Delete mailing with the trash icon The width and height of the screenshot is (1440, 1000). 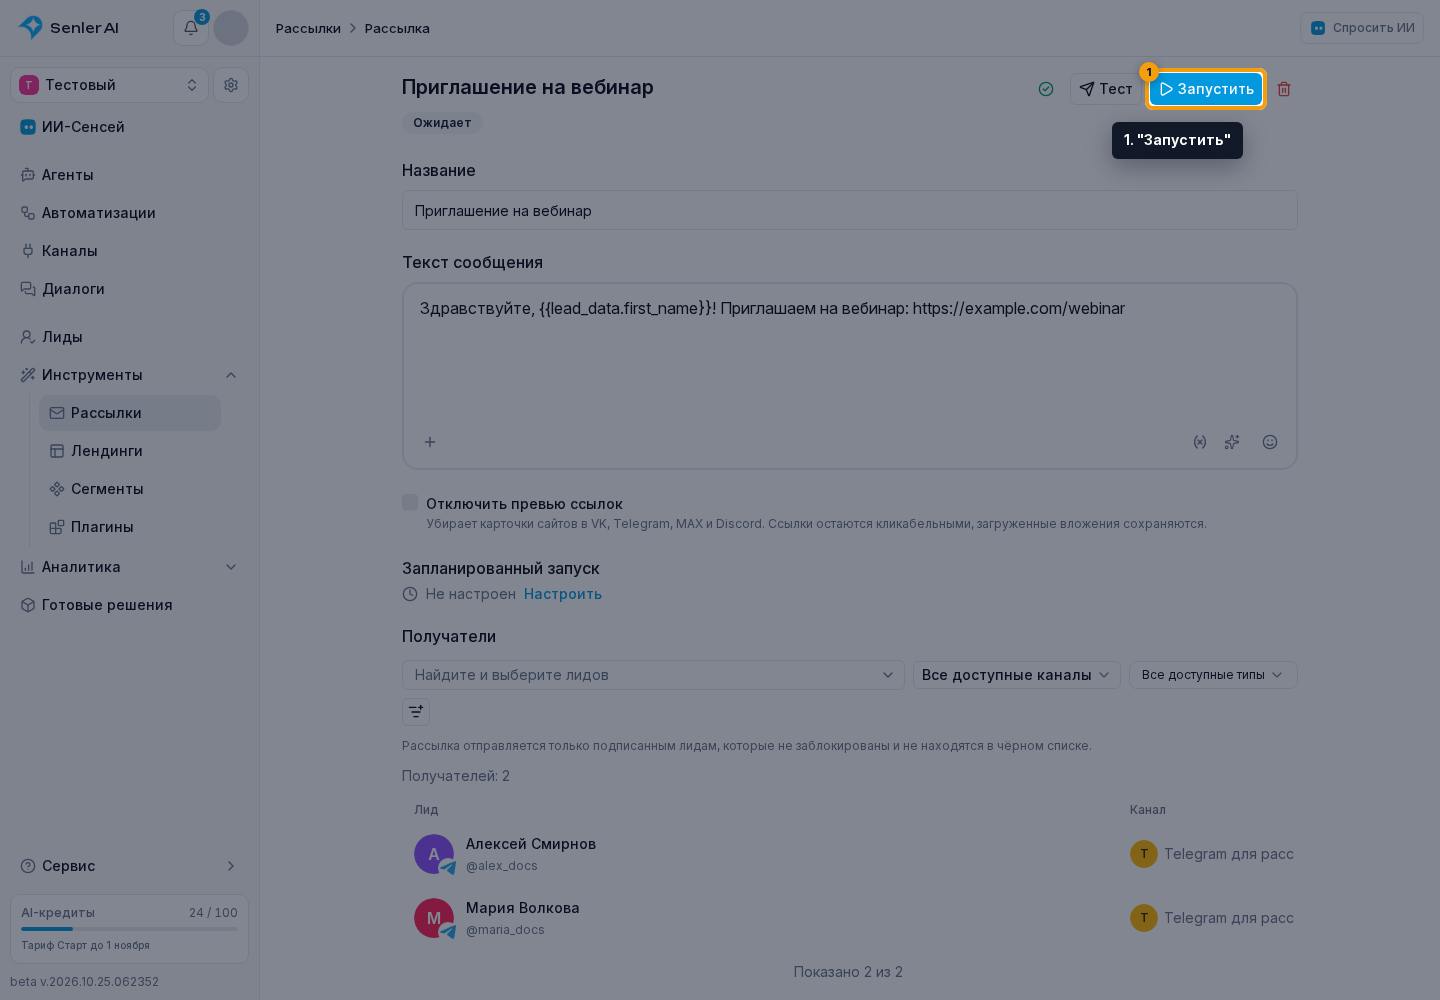[1284, 89]
